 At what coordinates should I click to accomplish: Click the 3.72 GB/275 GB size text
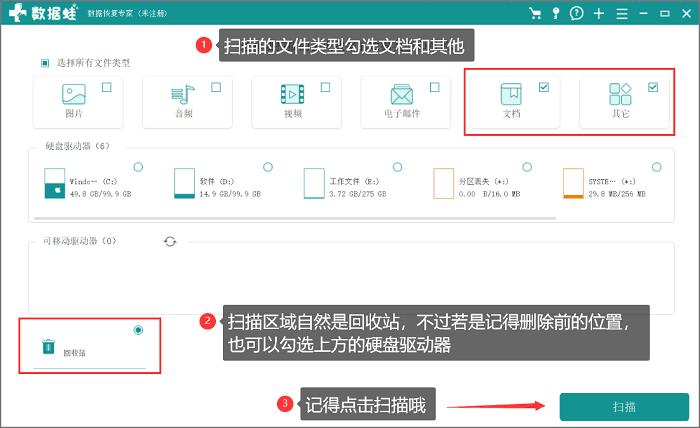pos(358,194)
